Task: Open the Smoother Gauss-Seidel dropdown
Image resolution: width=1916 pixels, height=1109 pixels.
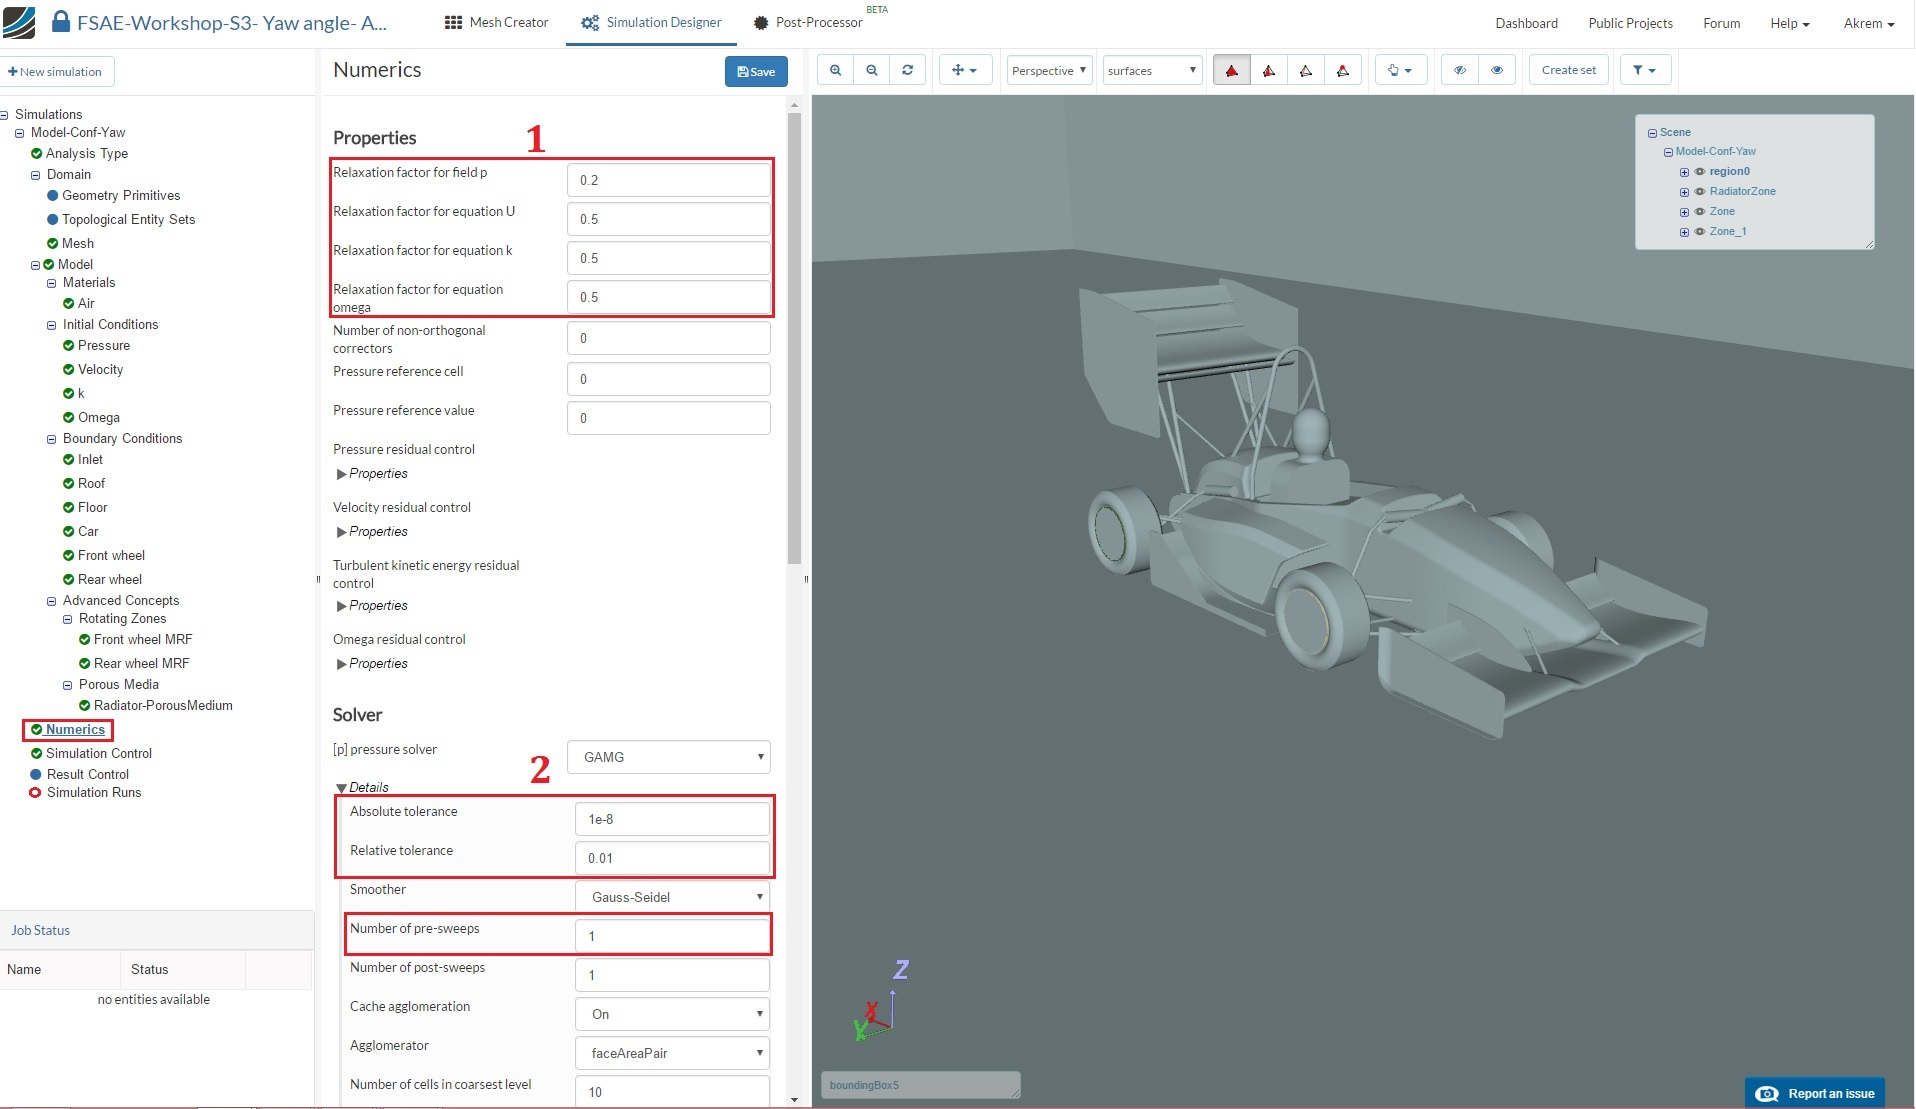Action: tap(672, 897)
